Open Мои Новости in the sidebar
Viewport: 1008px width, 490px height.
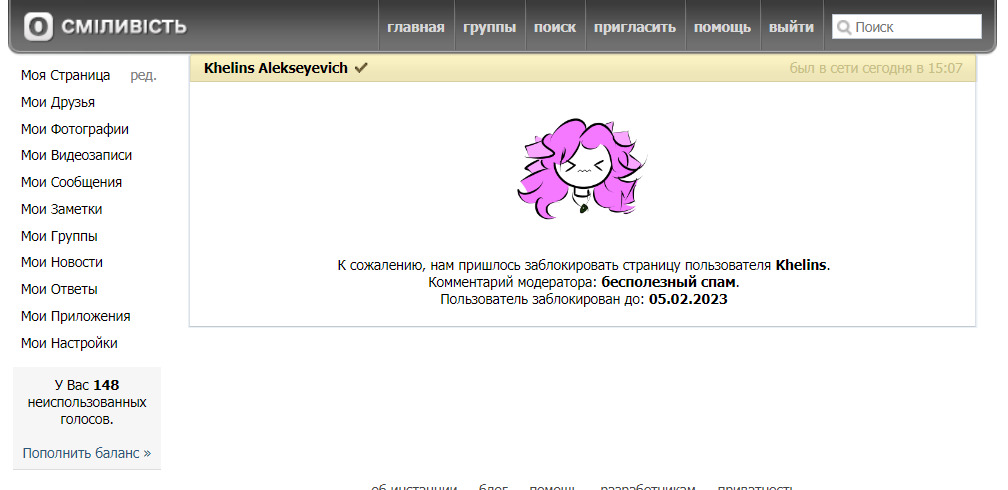62,262
